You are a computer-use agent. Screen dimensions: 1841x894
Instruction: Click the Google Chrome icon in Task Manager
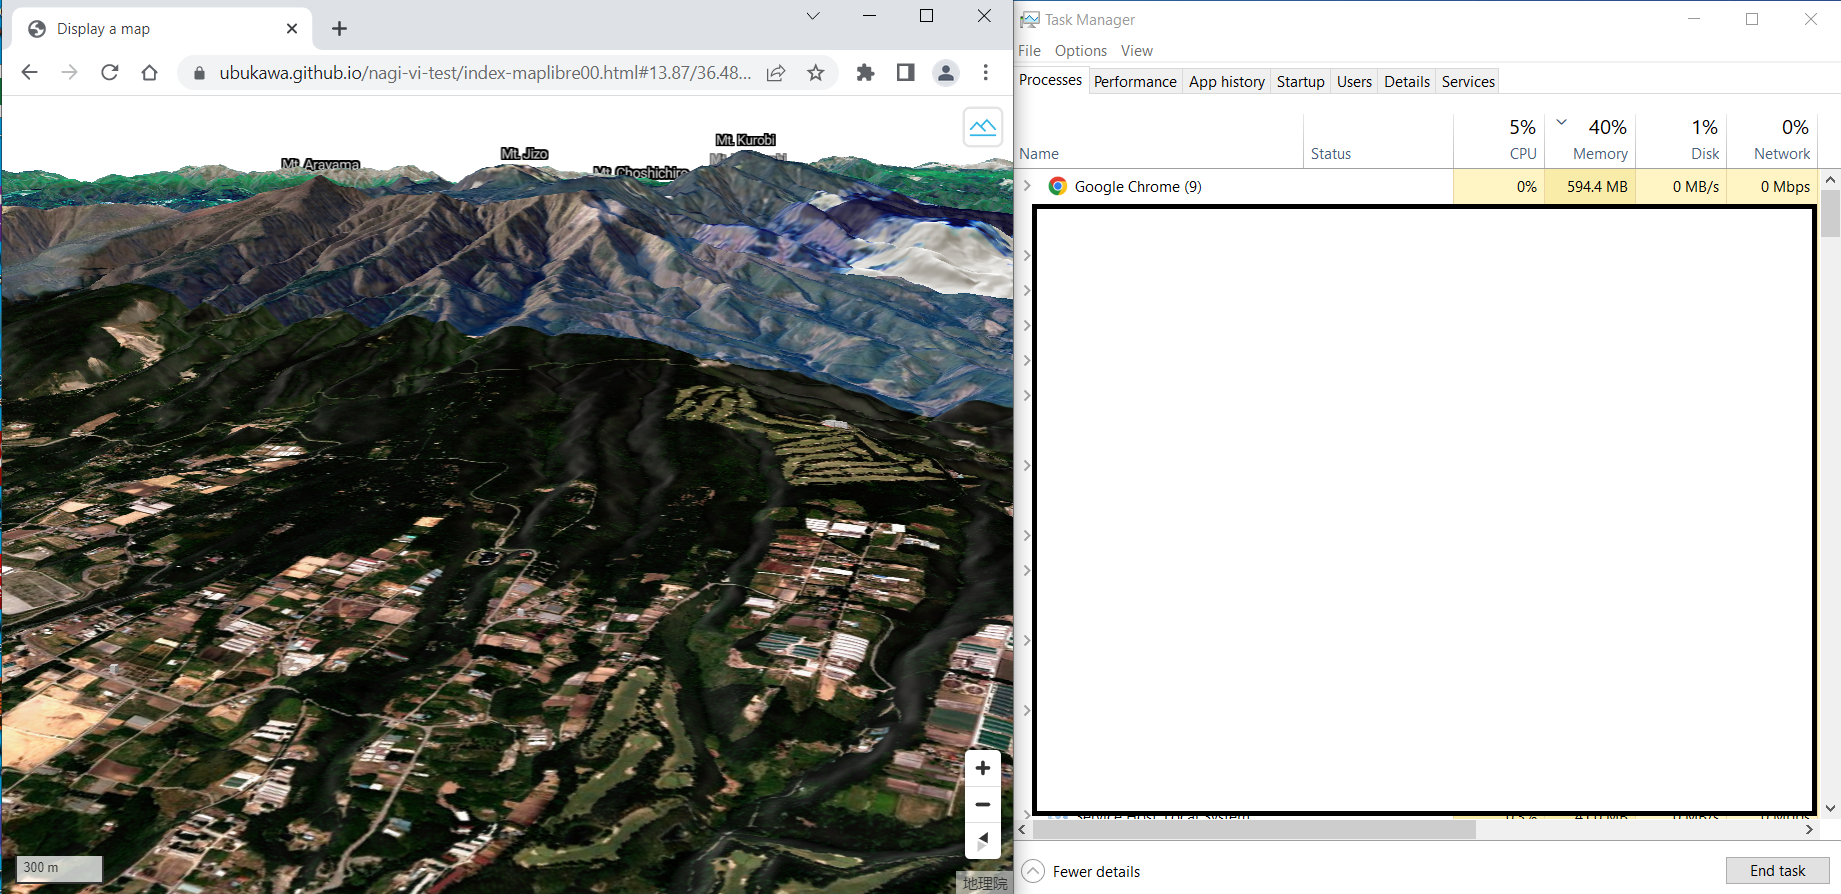(1057, 186)
